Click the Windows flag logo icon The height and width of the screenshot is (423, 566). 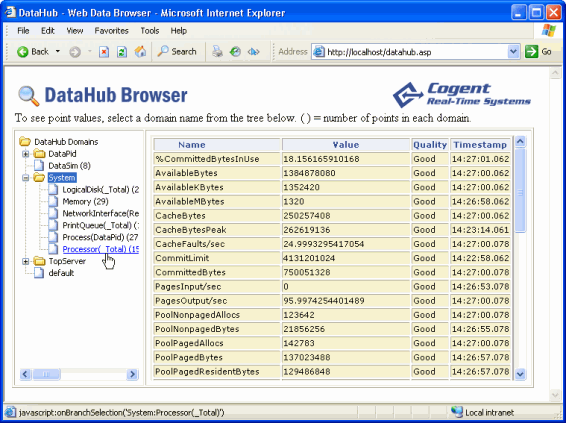pyautogui.click(x=549, y=30)
